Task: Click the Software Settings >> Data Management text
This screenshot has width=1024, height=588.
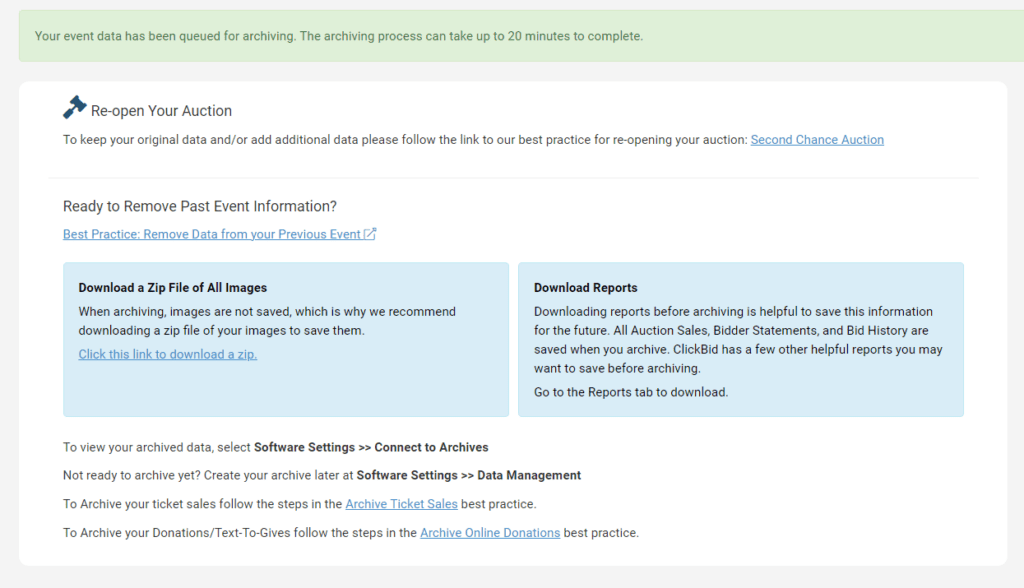Action: (x=468, y=475)
